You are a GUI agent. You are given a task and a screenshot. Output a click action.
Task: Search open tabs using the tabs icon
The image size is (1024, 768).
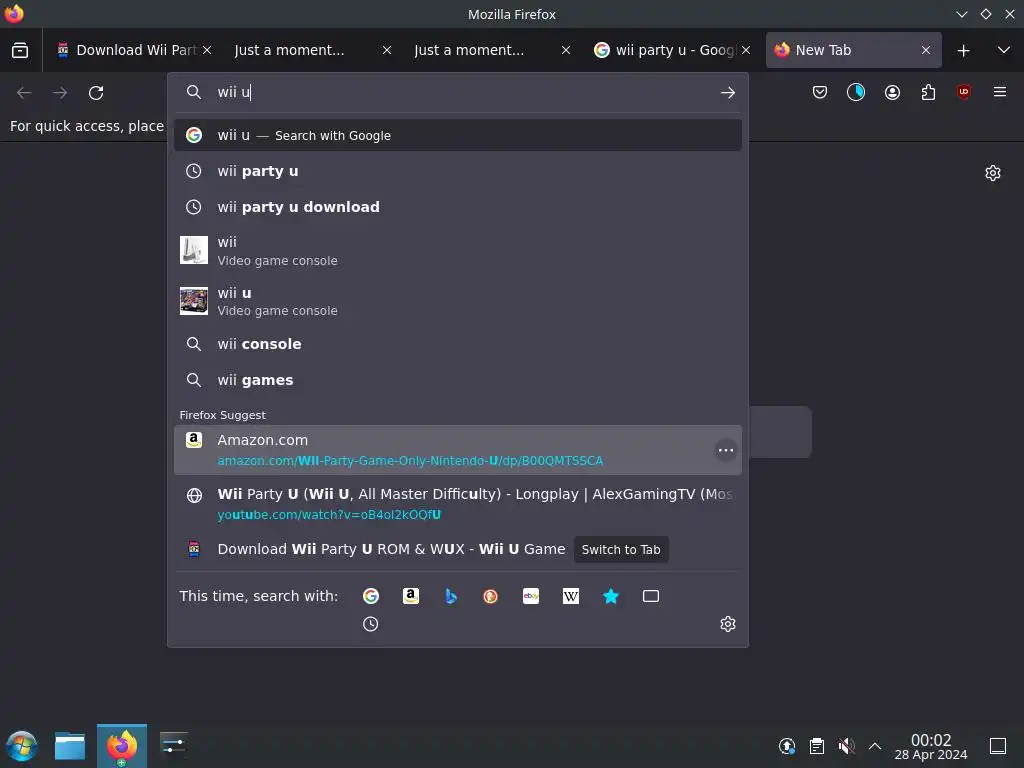[x=650, y=596]
